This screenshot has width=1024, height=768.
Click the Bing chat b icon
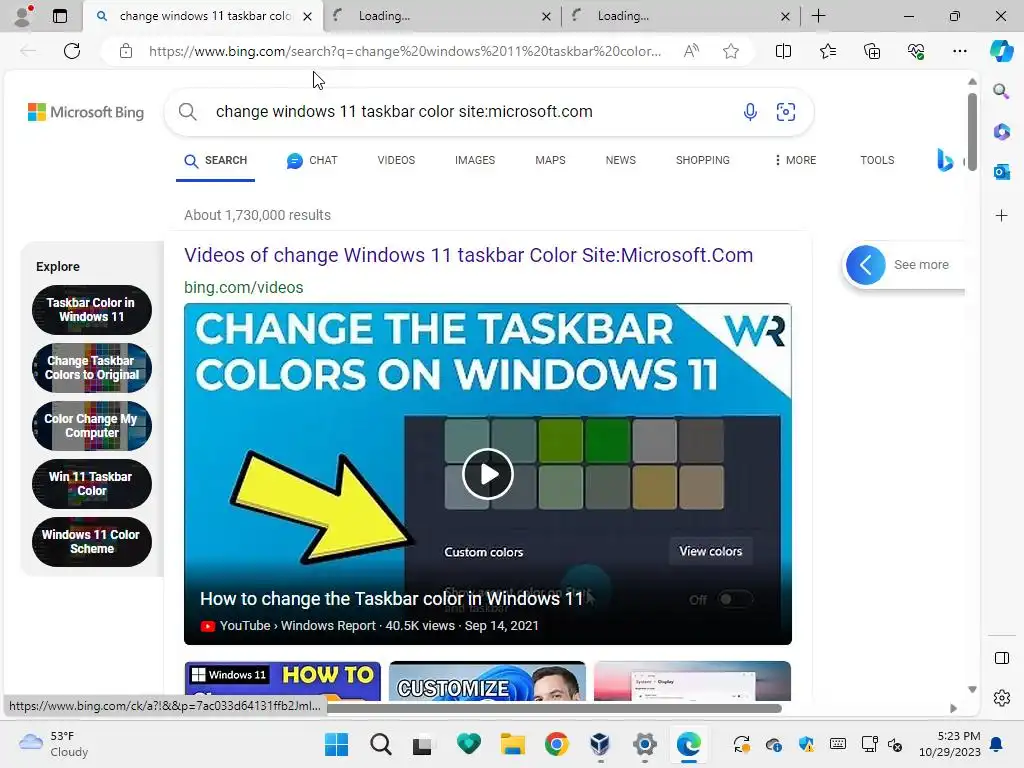pos(945,160)
